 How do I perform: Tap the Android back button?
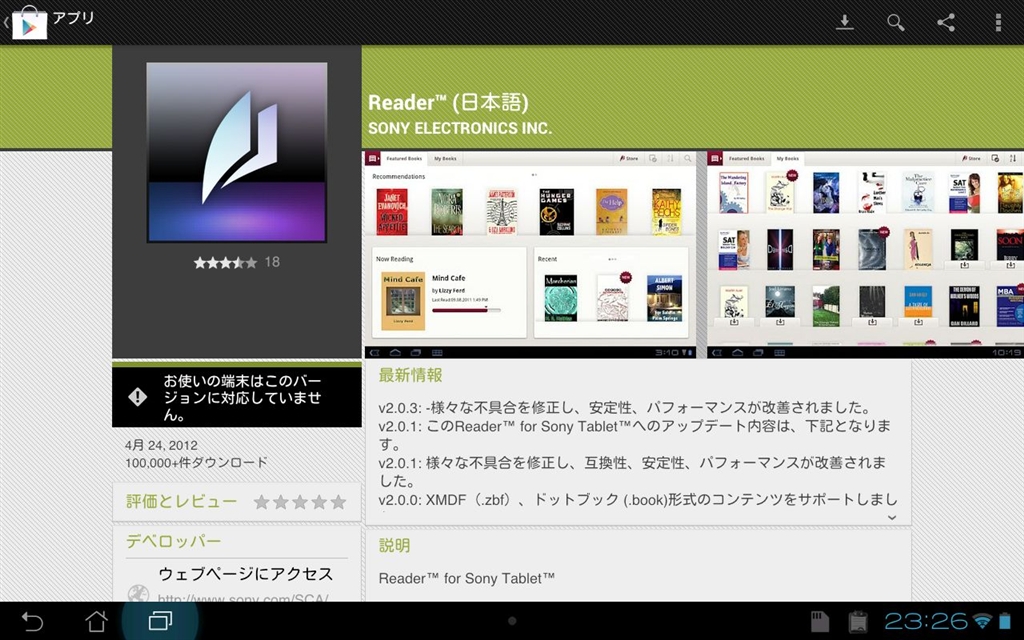click(32, 621)
